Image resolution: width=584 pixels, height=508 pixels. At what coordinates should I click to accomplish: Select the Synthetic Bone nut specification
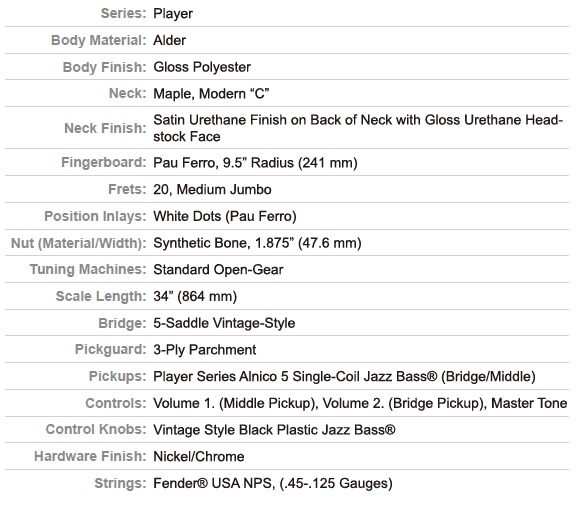coord(257,243)
